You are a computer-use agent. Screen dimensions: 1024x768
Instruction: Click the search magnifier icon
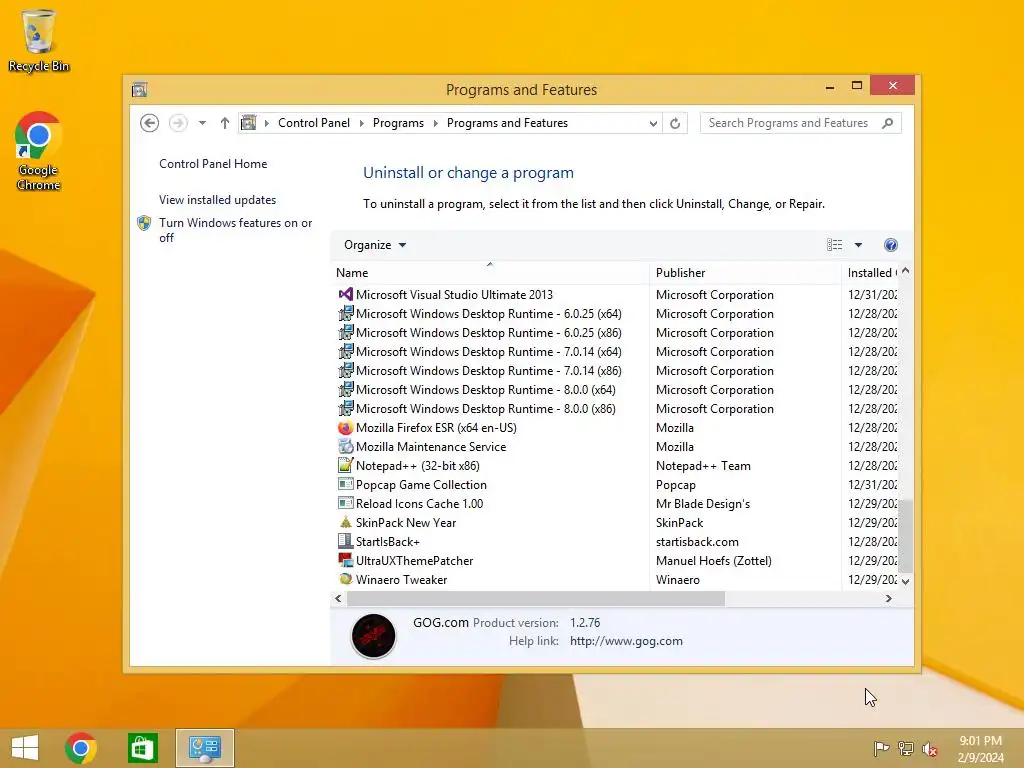point(888,123)
